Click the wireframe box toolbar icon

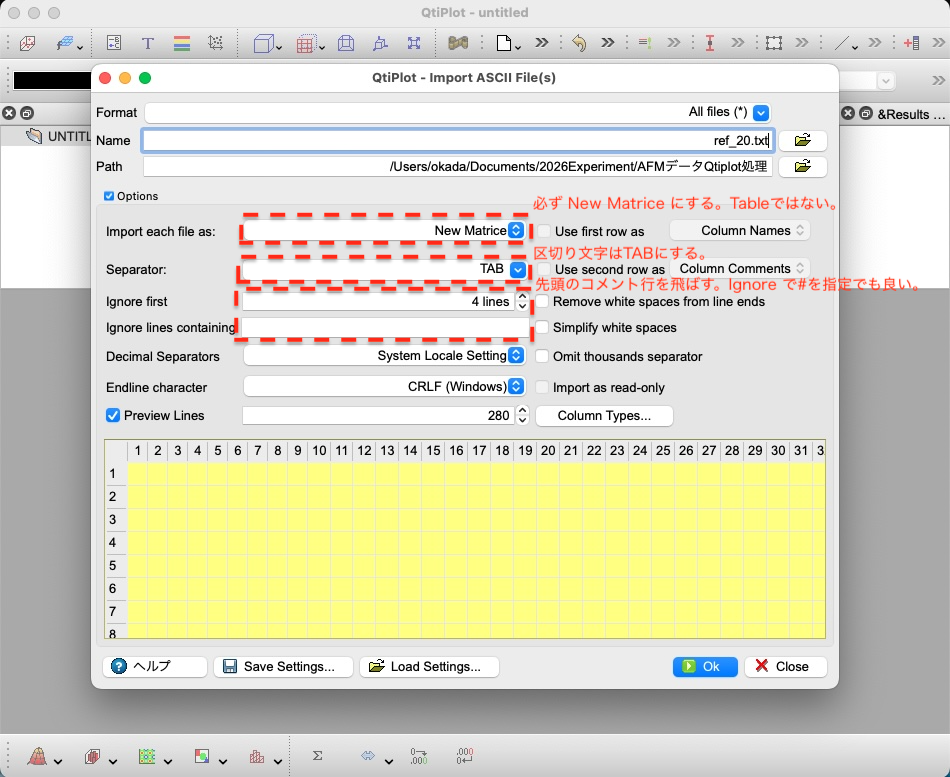pyautogui.click(x=346, y=43)
